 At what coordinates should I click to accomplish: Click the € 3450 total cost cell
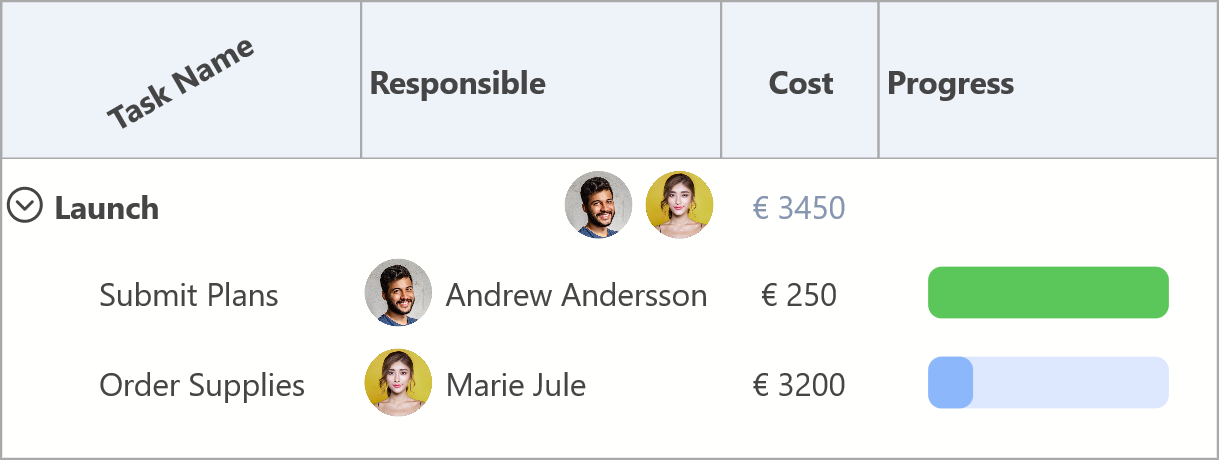tap(798, 208)
